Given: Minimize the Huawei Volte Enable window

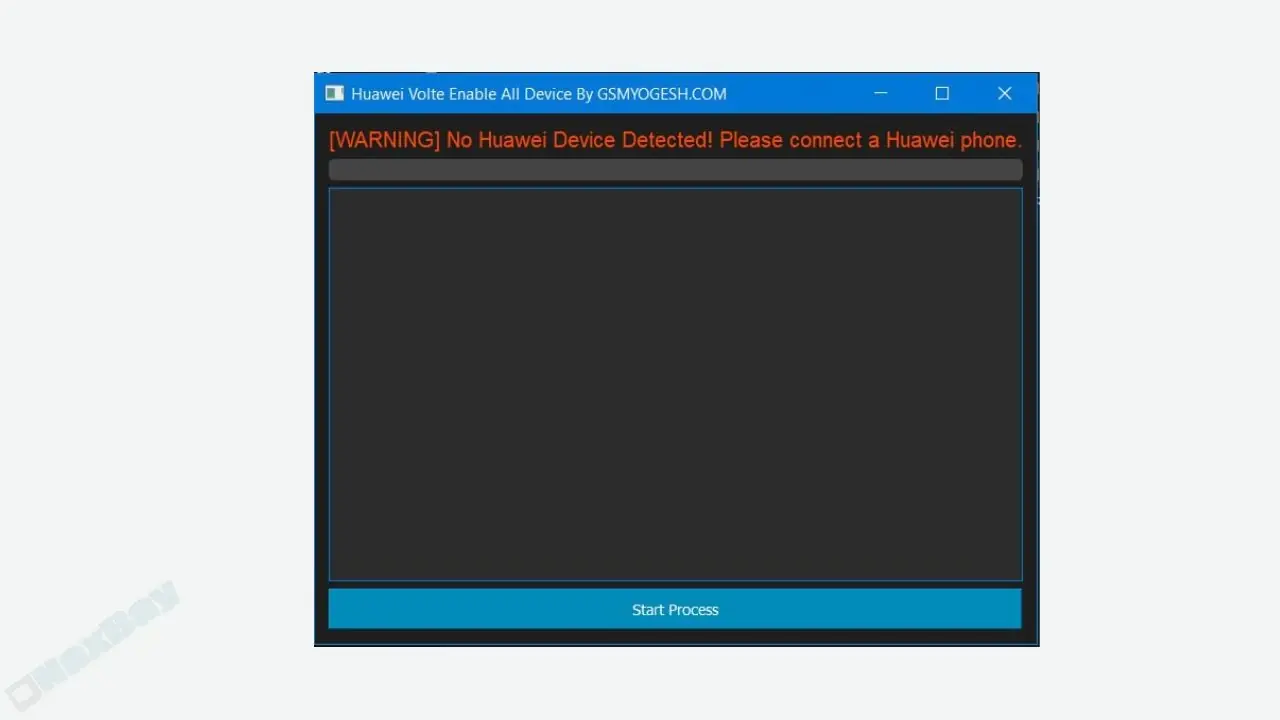Looking at the screenshot, I should click(880, 93).
